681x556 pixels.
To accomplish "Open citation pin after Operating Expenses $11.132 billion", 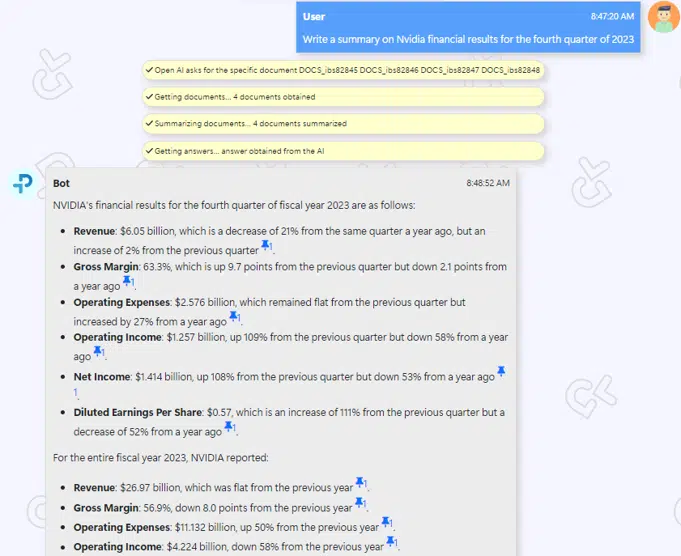I will 387,522.
